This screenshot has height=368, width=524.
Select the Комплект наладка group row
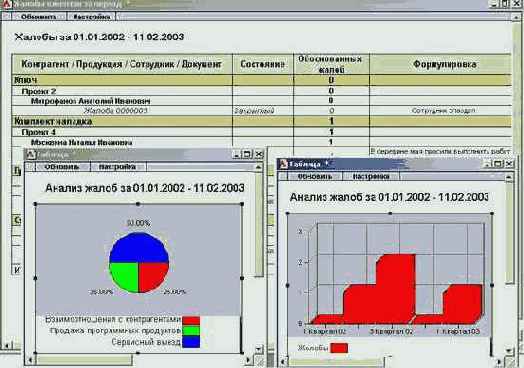pyautogui.click(x=262, y=121)
